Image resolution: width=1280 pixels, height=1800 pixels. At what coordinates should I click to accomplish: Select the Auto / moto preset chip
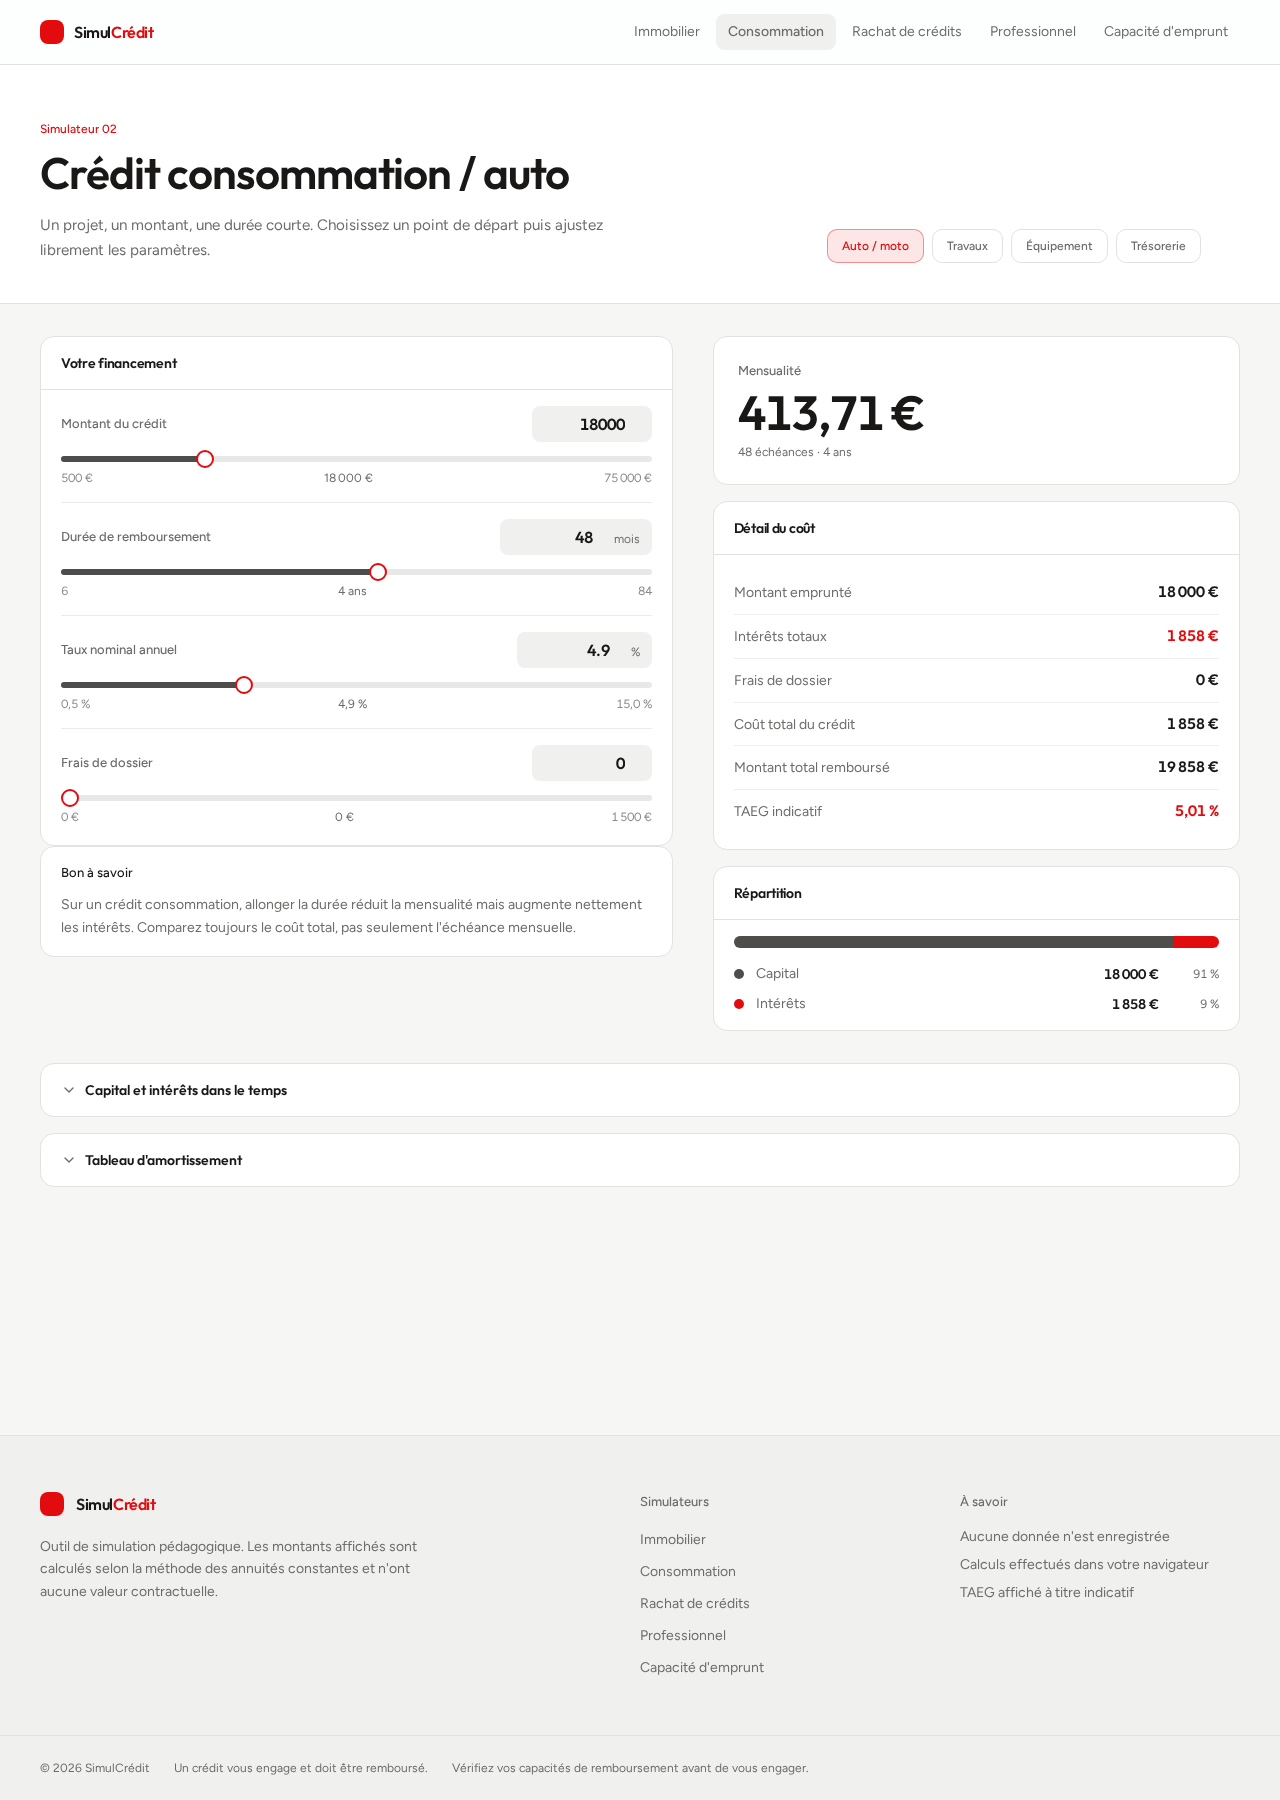click(x=875, y=246)
